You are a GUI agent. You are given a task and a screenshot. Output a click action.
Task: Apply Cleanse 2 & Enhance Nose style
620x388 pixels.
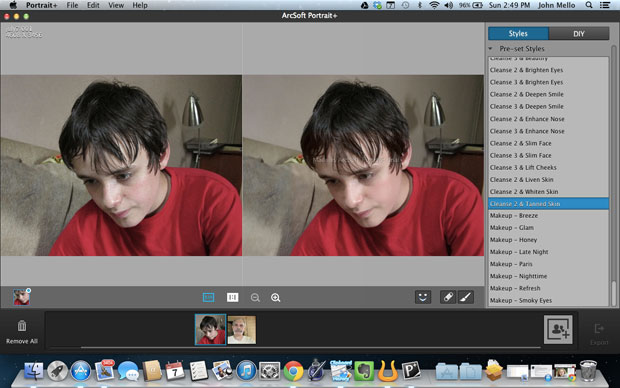click(548, 119)
